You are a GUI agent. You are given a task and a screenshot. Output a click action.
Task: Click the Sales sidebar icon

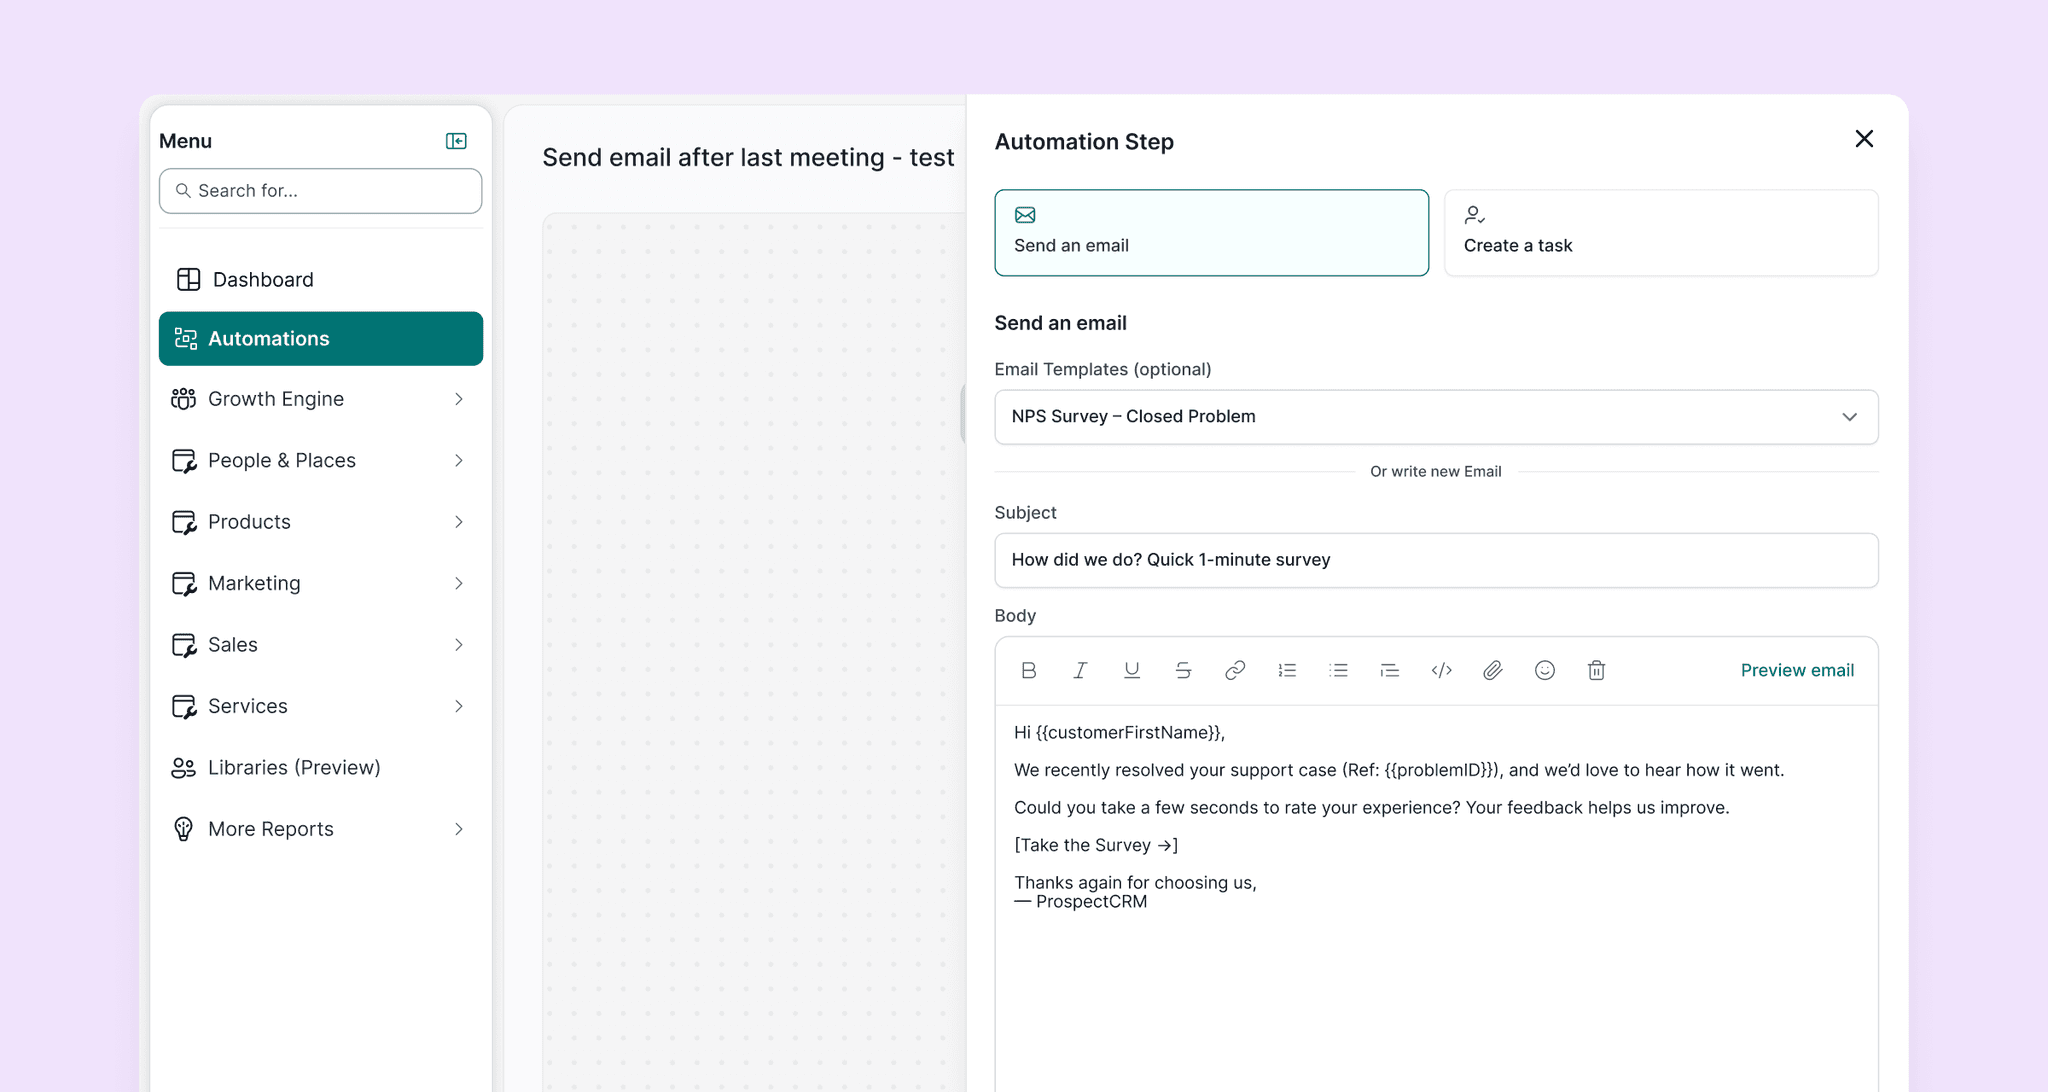(184, 645)
